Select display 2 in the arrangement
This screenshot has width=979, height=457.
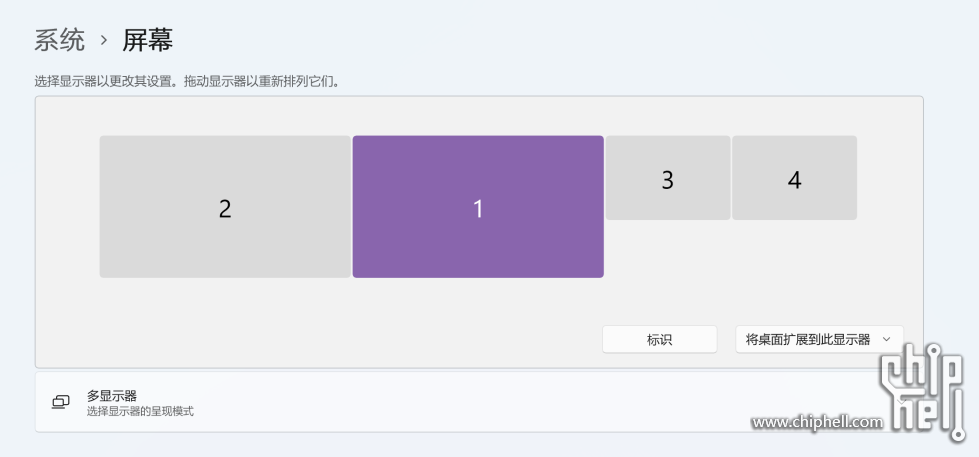(225, 207)
